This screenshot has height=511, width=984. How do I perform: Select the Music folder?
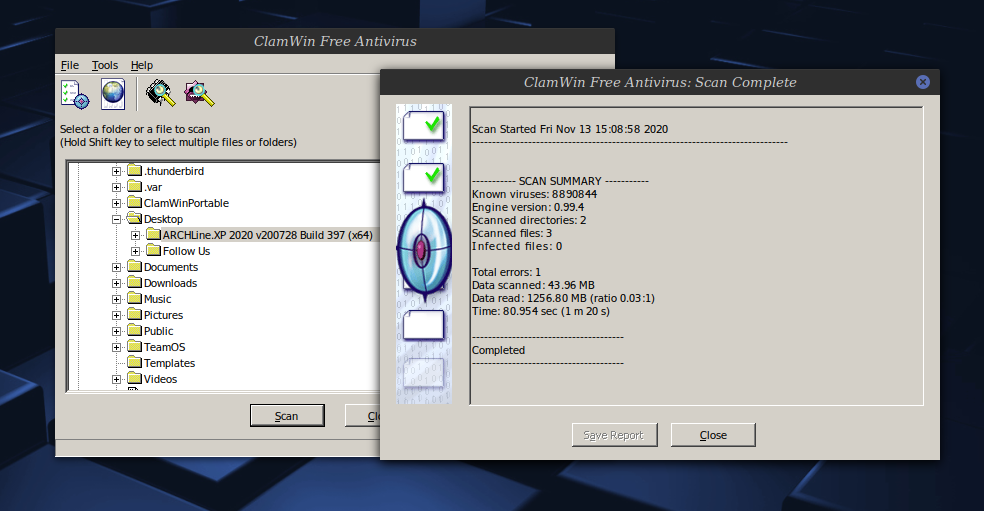(x=157, y=299)
